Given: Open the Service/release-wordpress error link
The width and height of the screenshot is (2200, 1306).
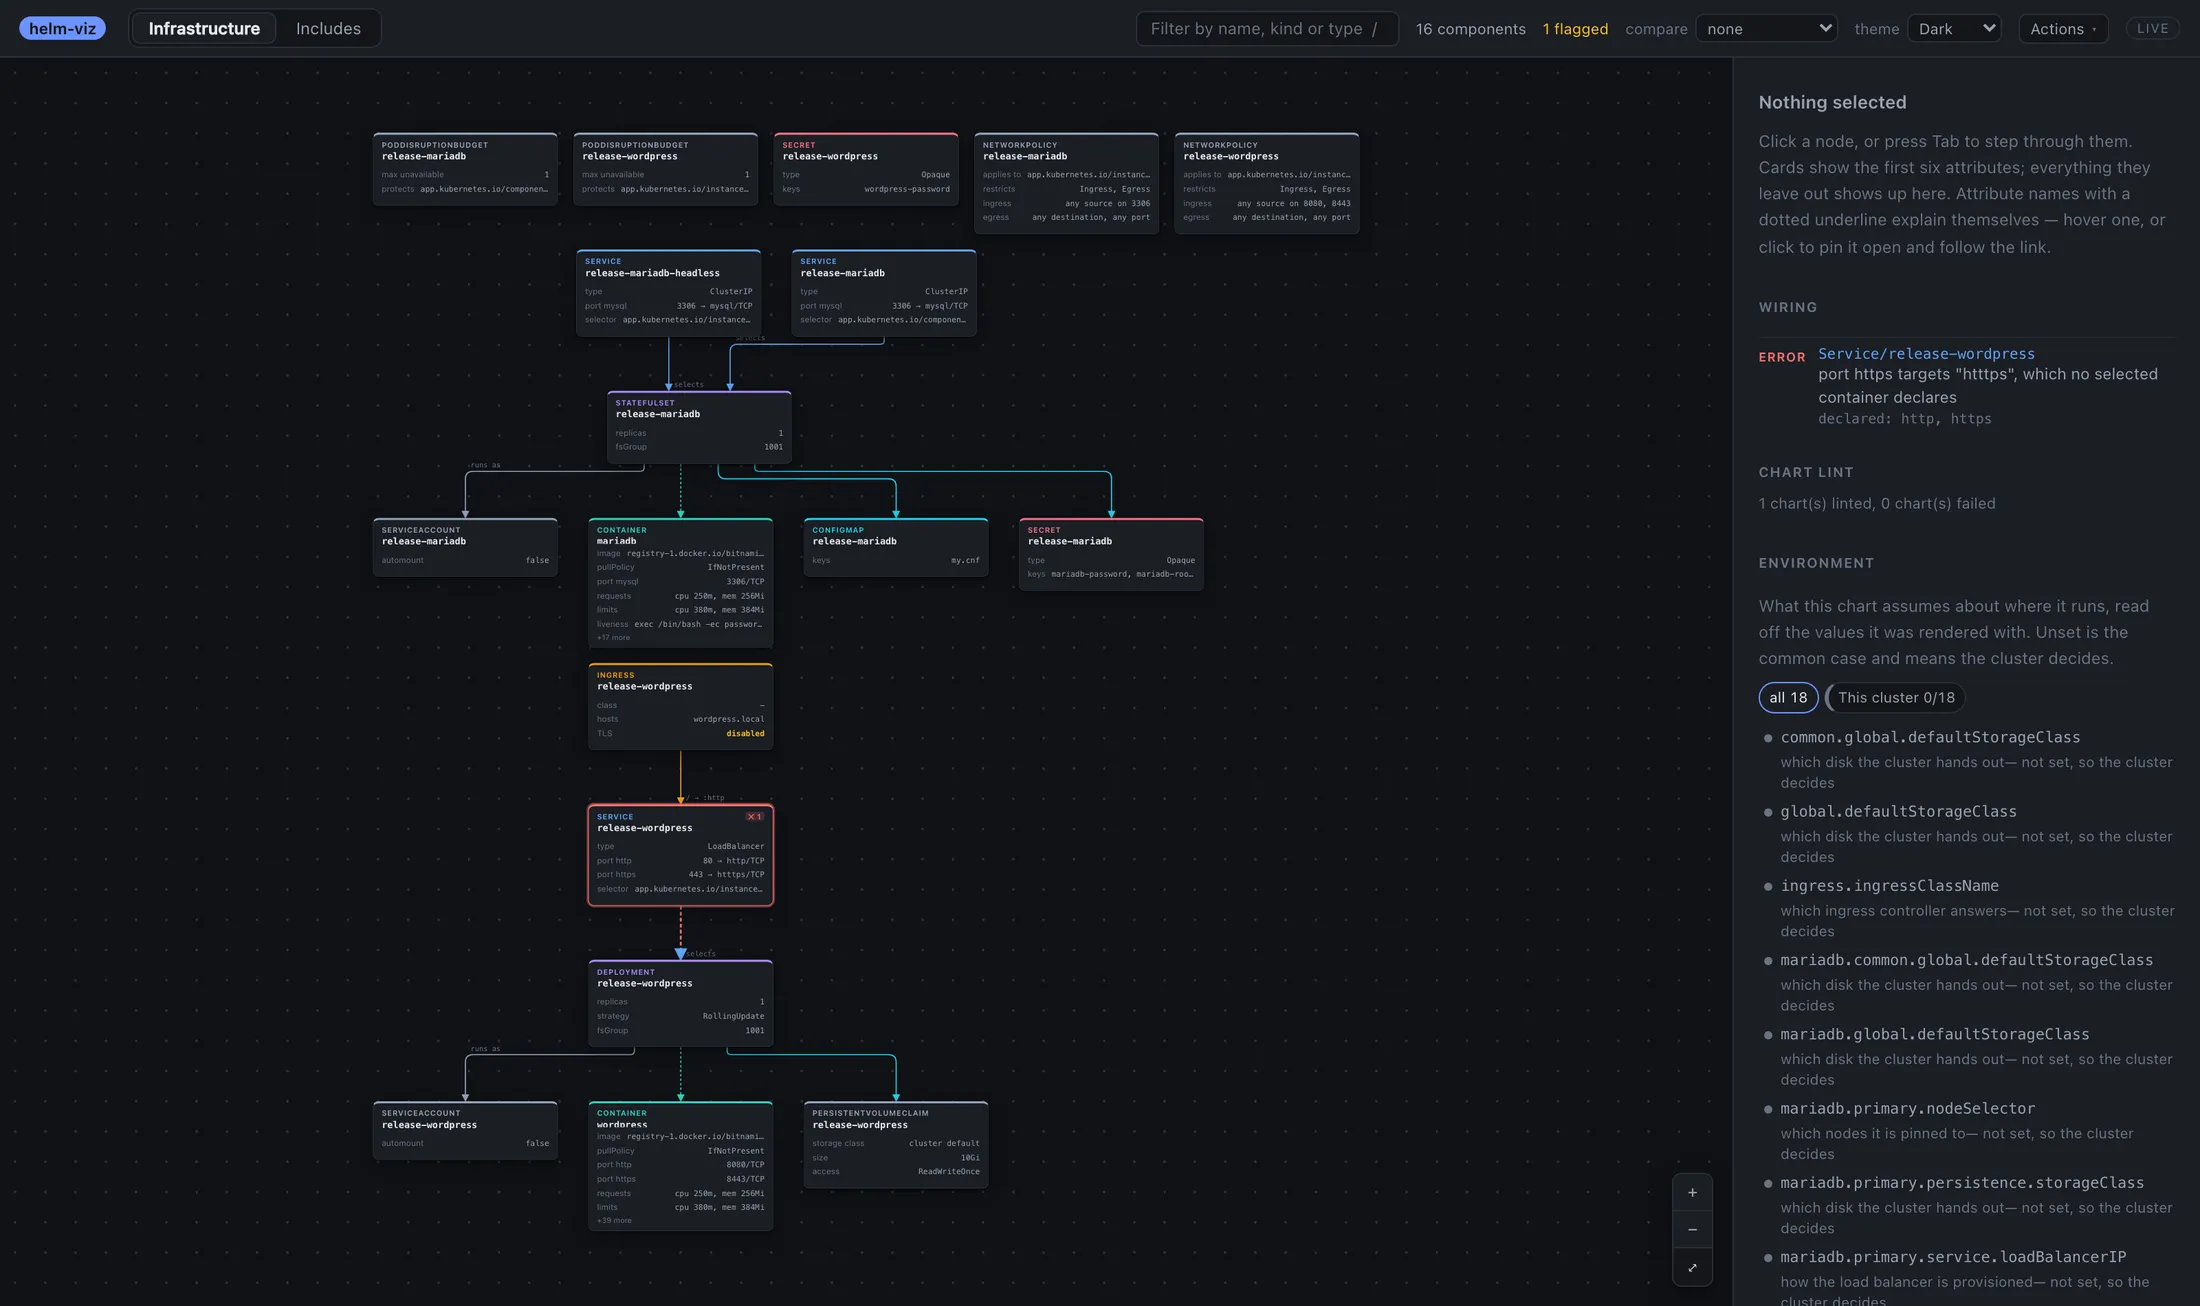Looking at the screenshot, I should (1926, 353).
